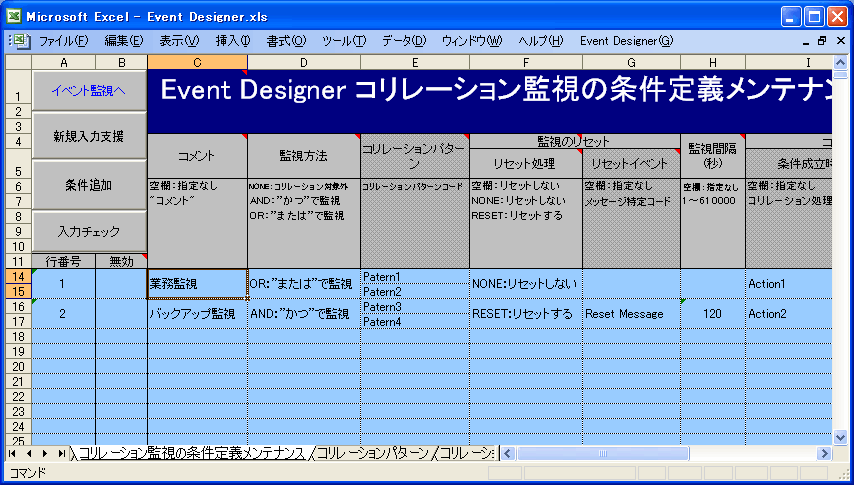The height and width of the screenshot is (485, 854).
Task: Click vertical scrollbar up arrow
Action: pos(840,63)
